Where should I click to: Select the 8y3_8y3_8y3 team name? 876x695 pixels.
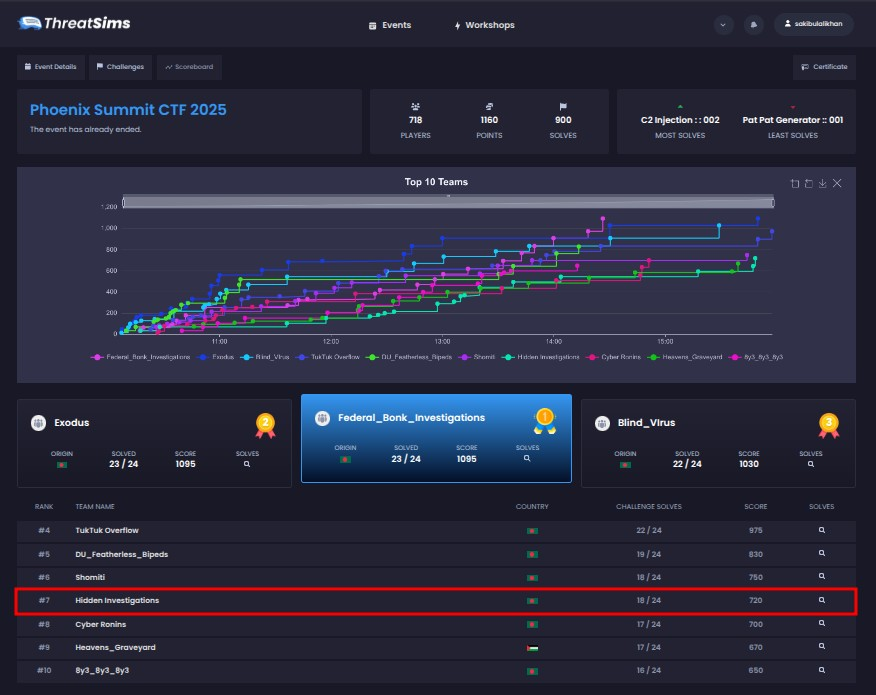(x=102, y=670)
